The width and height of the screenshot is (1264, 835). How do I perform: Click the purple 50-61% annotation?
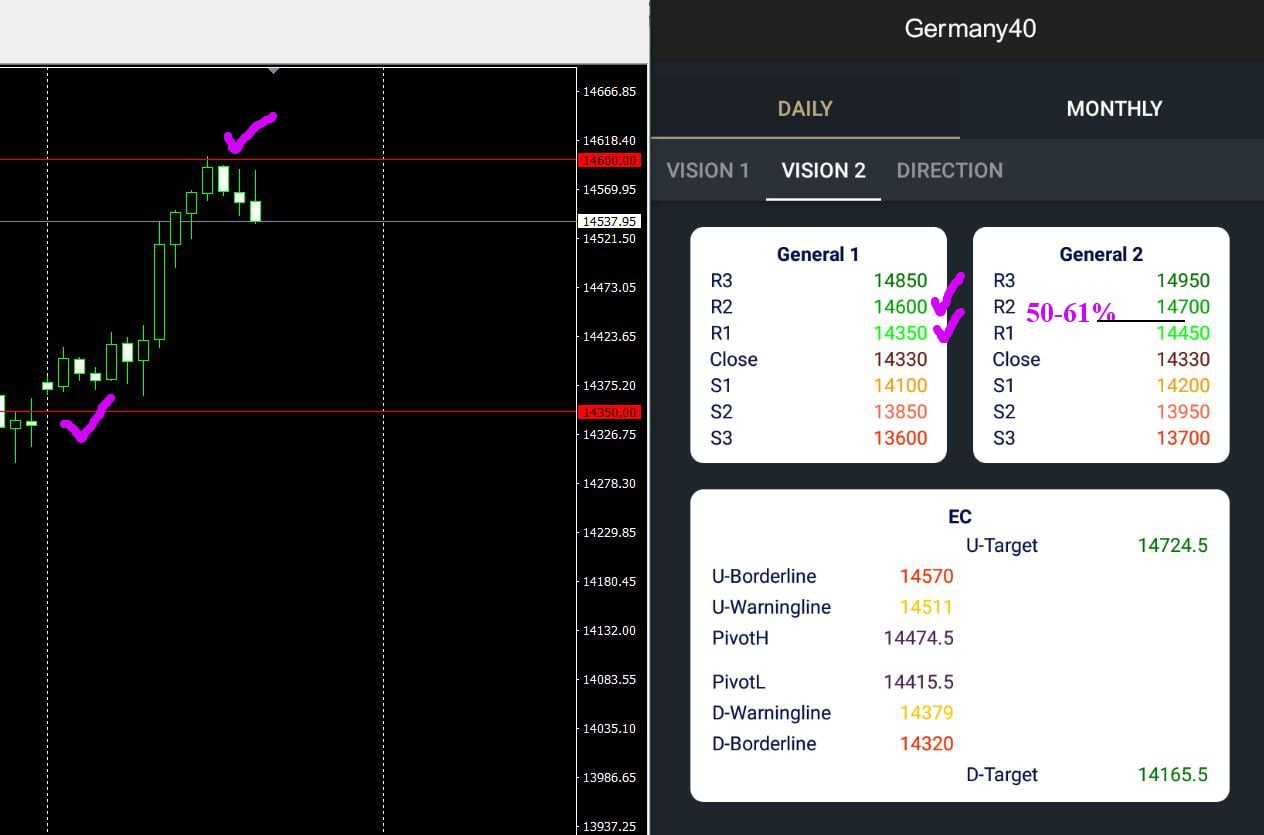[x=1070, y=313]
